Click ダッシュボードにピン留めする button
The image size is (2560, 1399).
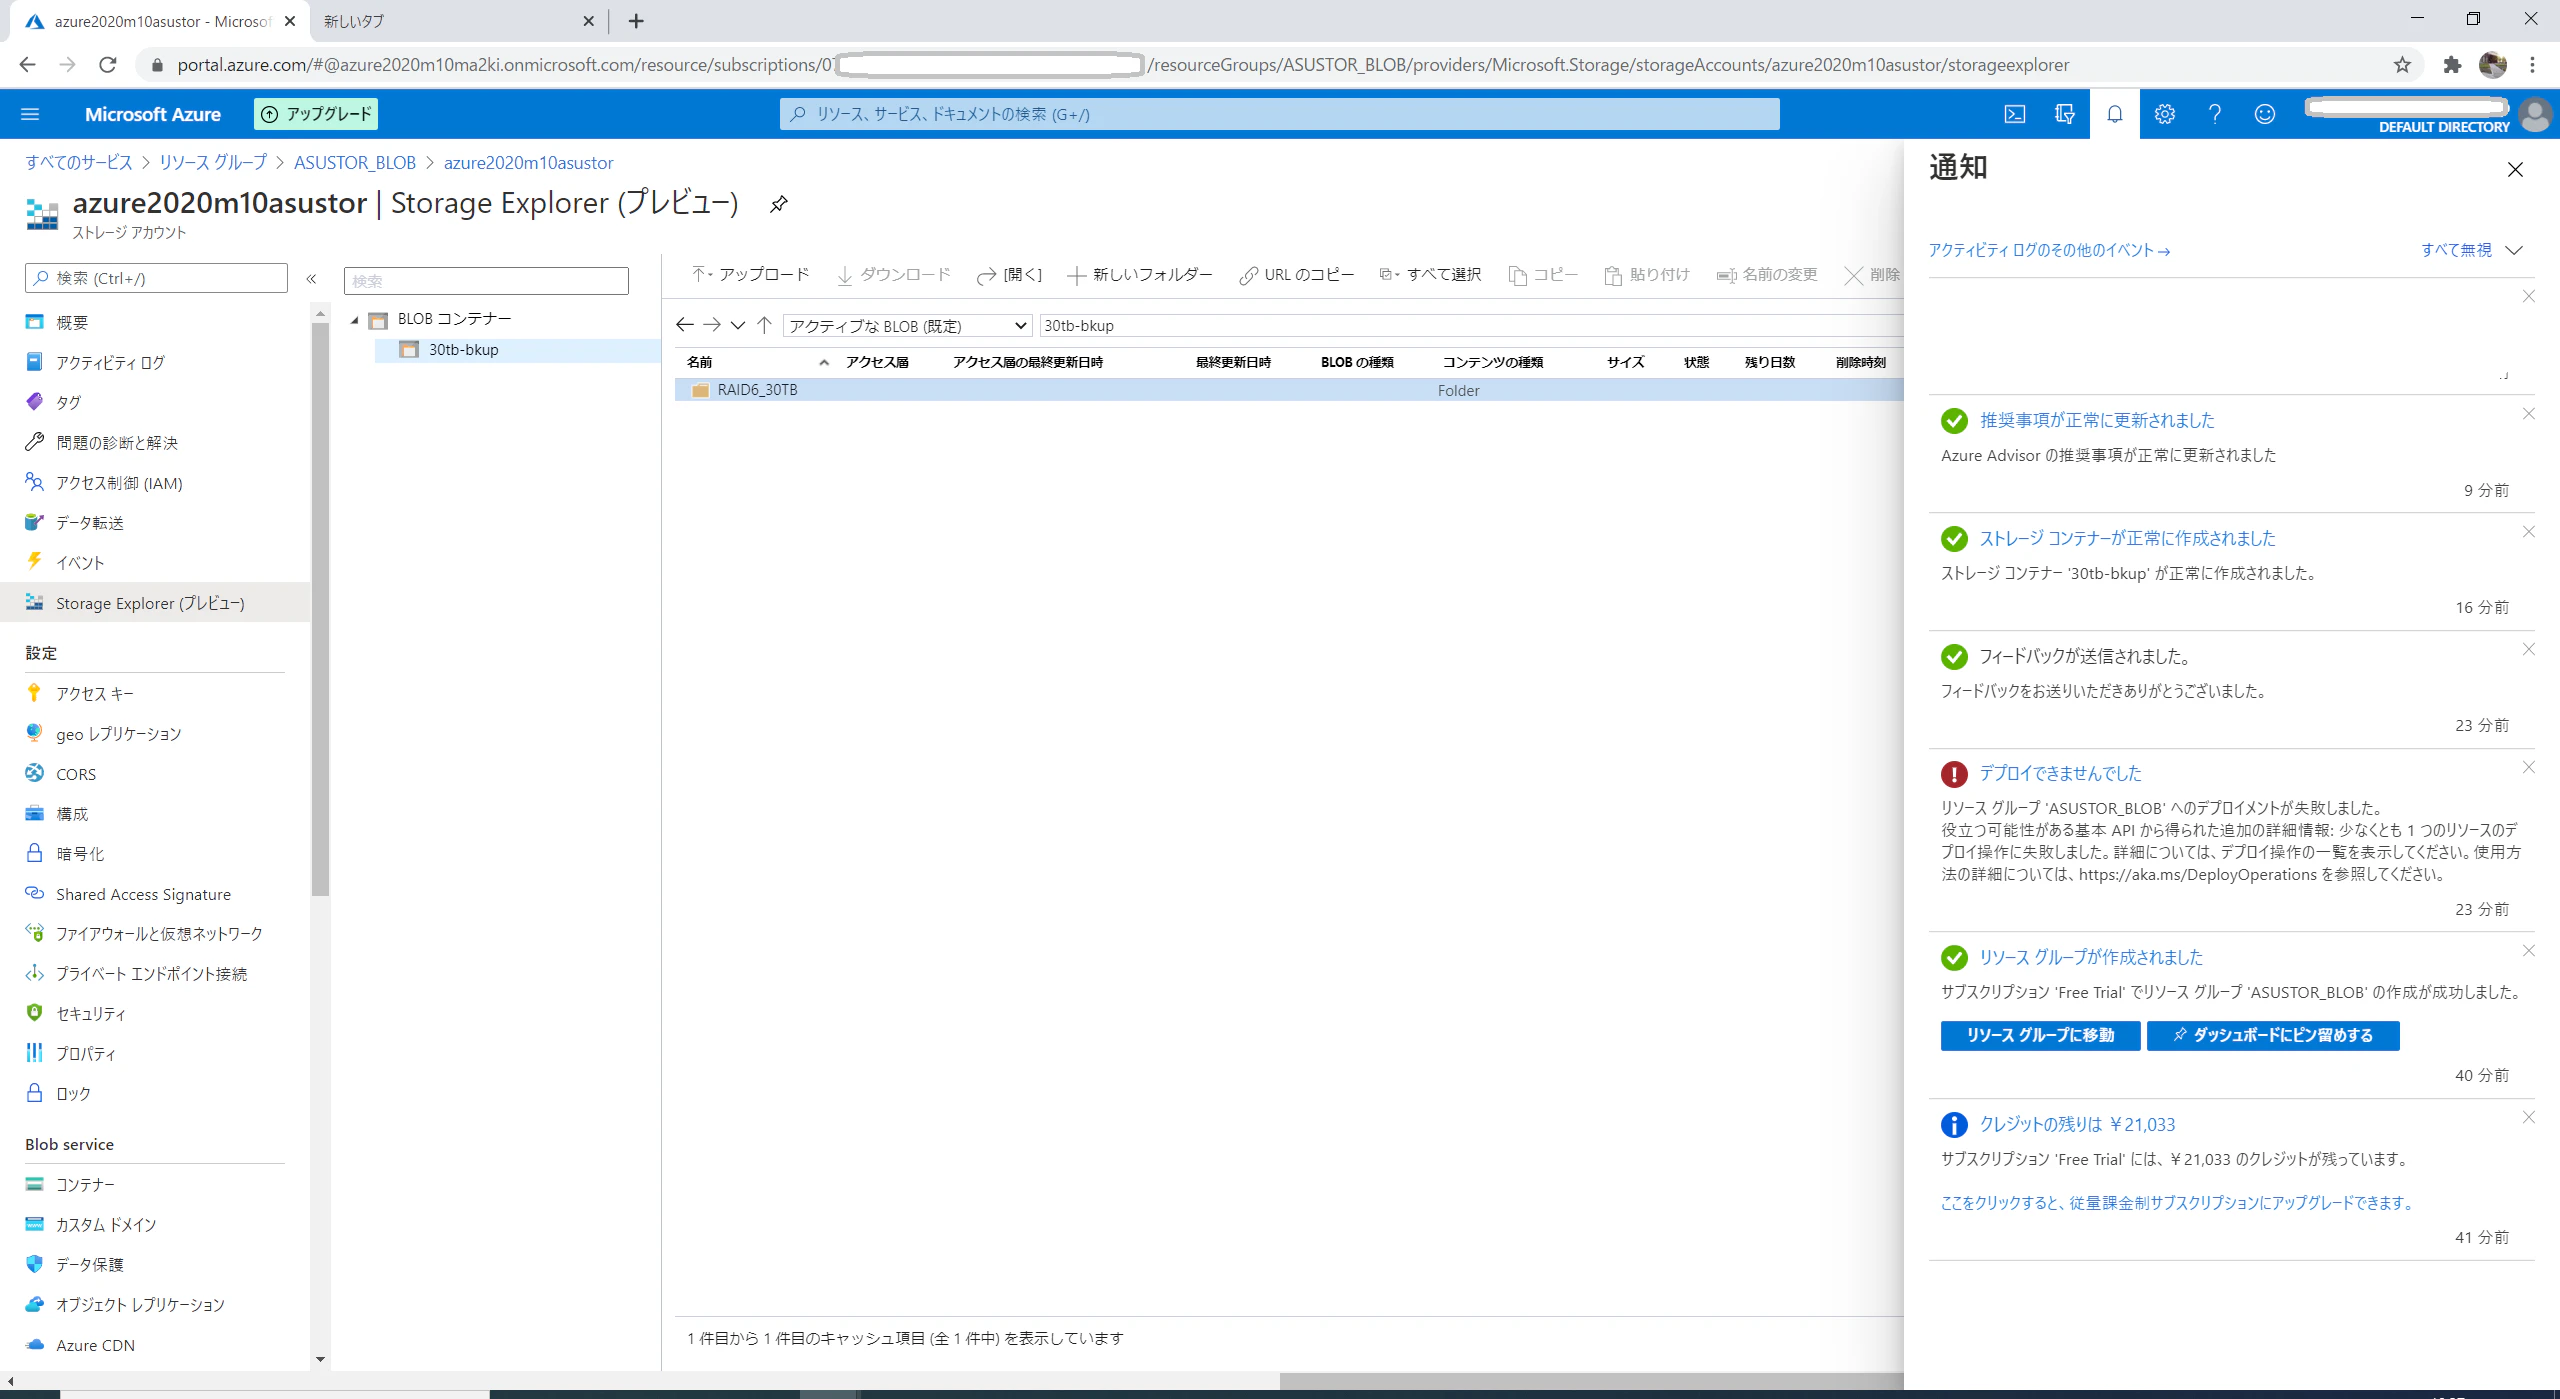point(2273,1035)
